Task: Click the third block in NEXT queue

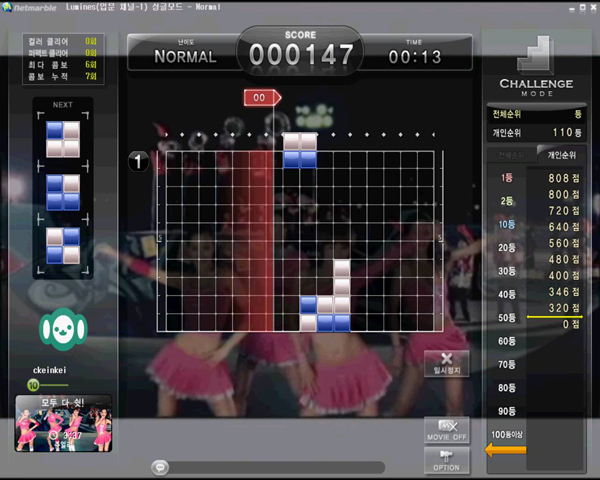Action: pyautogui.click(x=62, y=245)
